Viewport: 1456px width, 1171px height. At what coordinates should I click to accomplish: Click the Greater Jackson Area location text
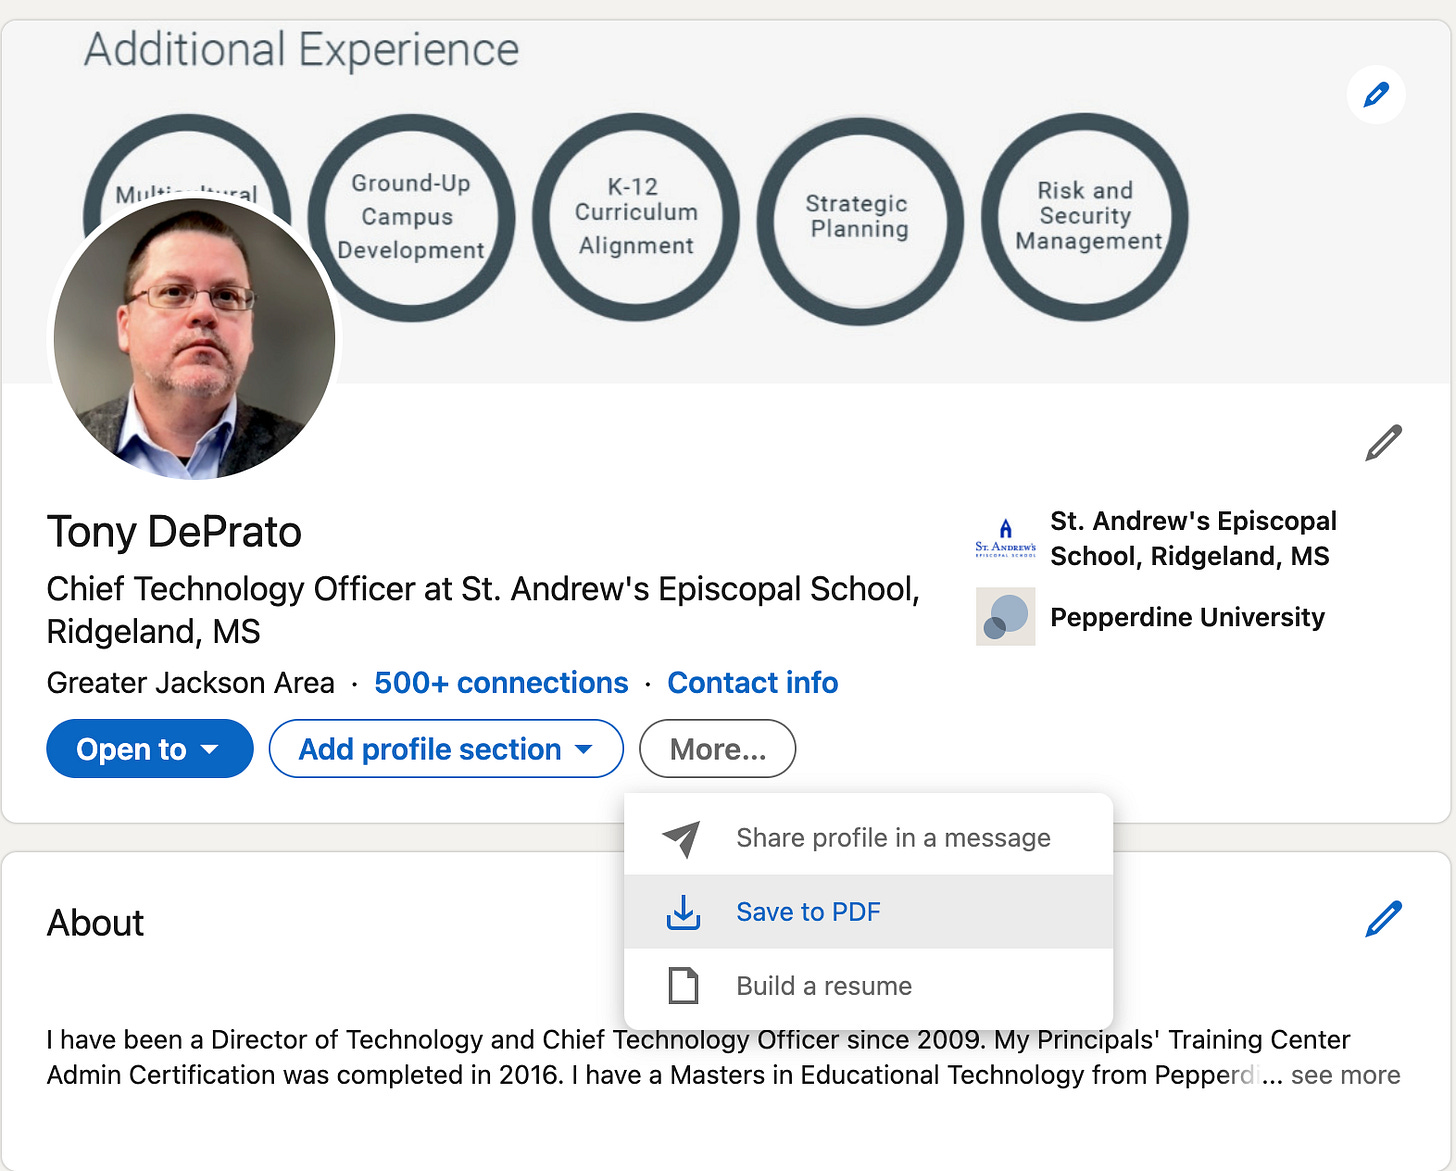tap(191, 683)
